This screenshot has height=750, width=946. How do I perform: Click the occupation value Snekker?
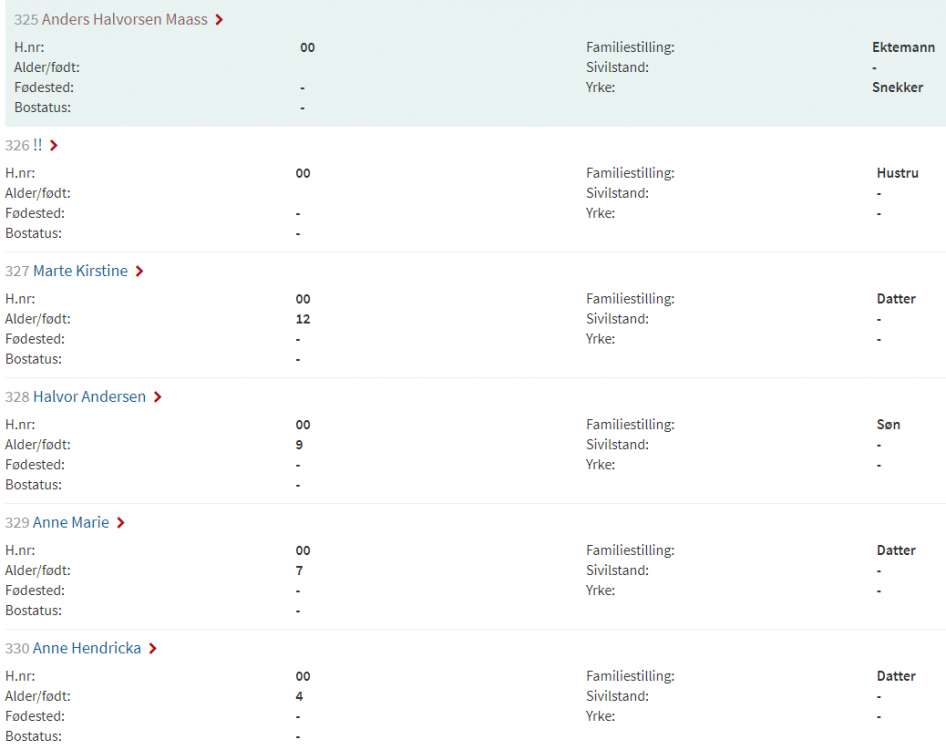897,88
